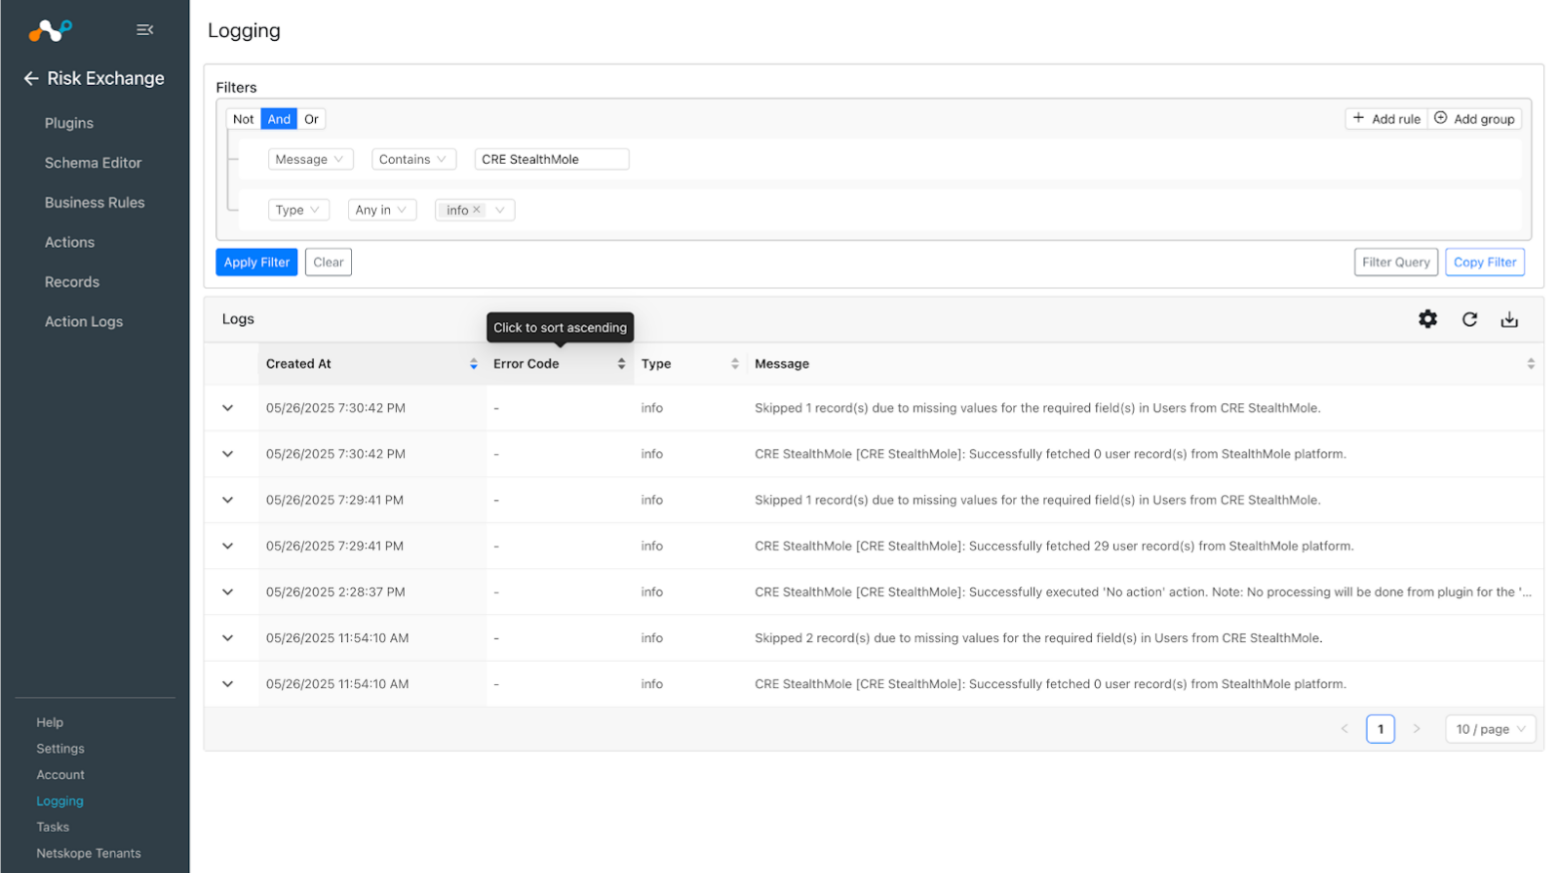Expand the 2:28:37 PM No action row

point(228,592)
